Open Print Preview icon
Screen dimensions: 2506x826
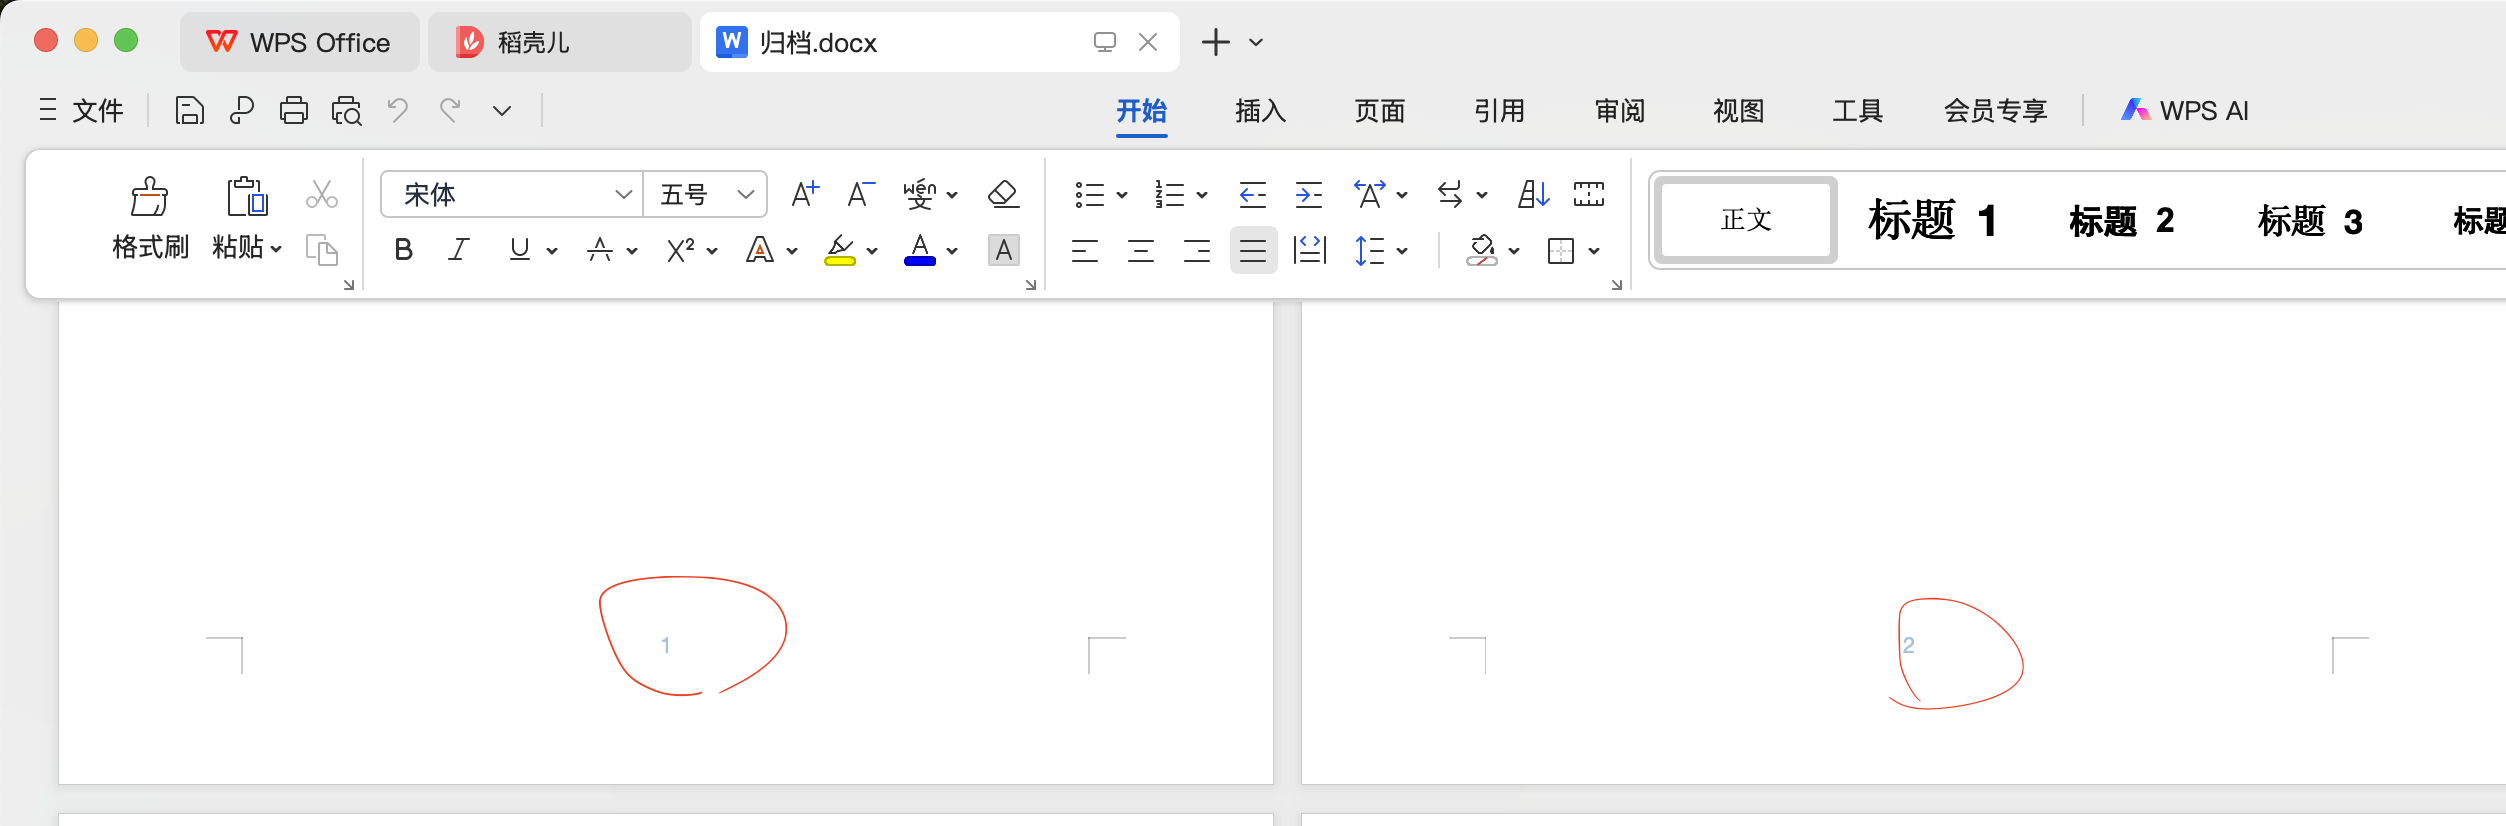tap(346, 110)
